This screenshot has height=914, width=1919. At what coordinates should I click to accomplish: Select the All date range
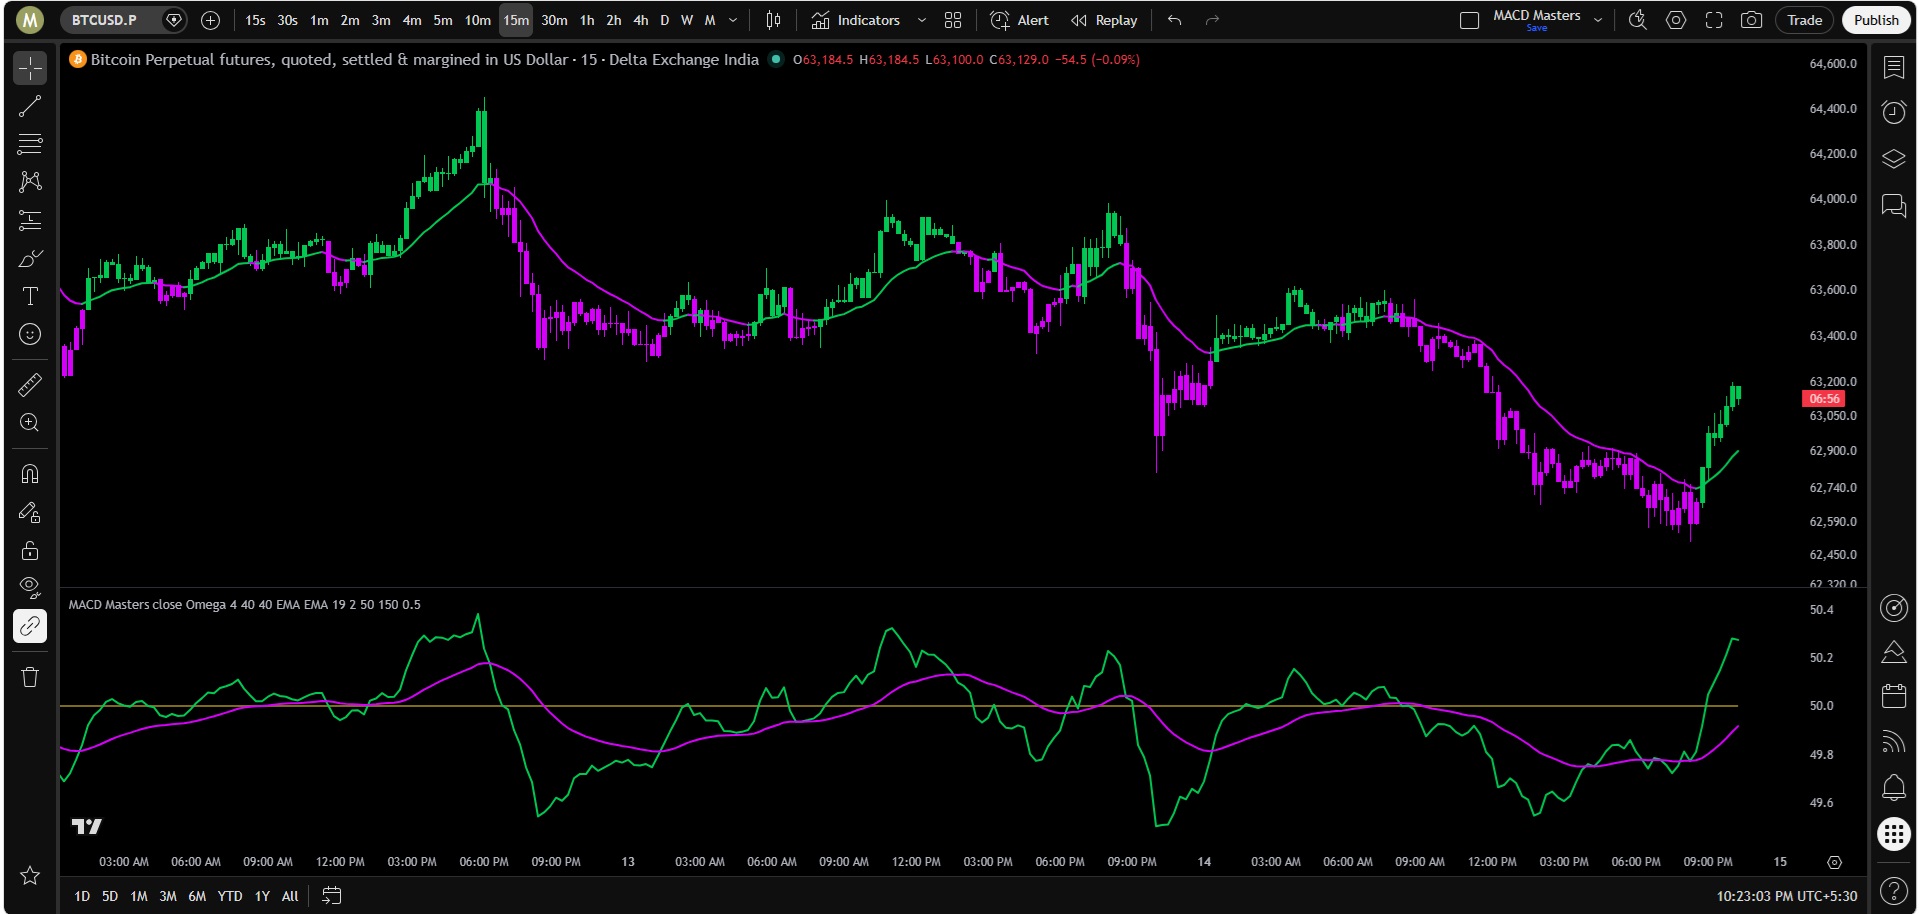coord(290,896)
